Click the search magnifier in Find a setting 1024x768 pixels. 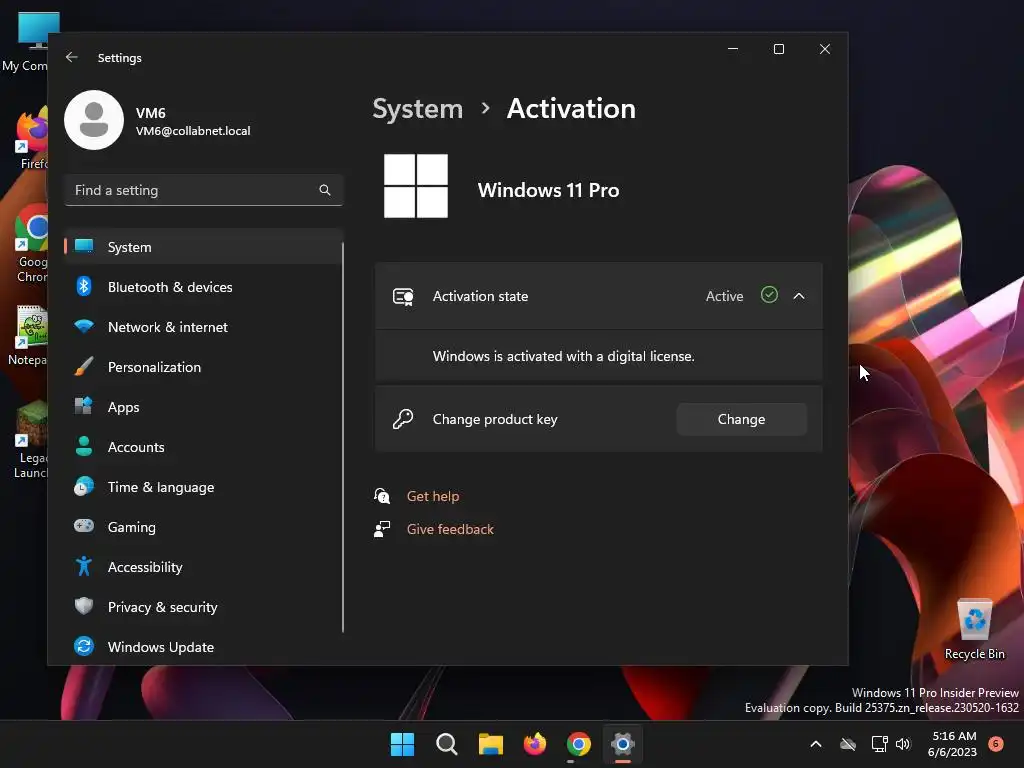tap(325, 190)
